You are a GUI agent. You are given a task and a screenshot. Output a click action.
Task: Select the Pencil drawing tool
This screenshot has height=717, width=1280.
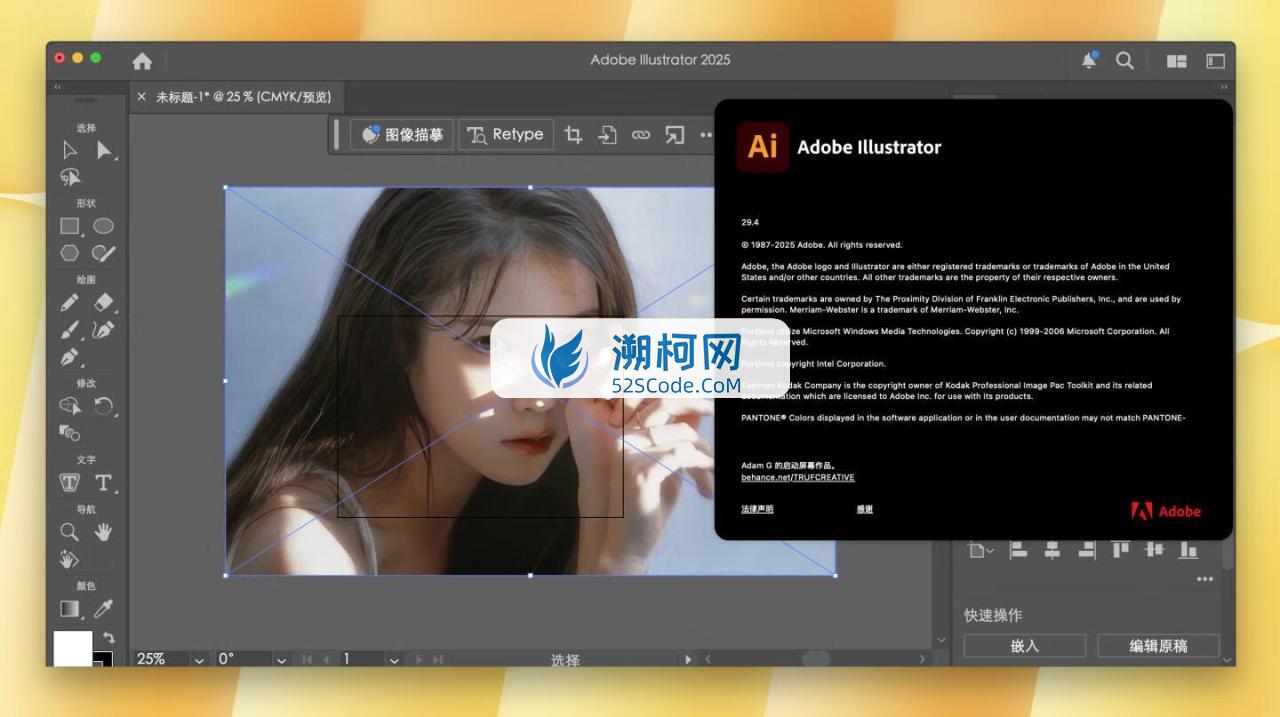coord(70,302)
